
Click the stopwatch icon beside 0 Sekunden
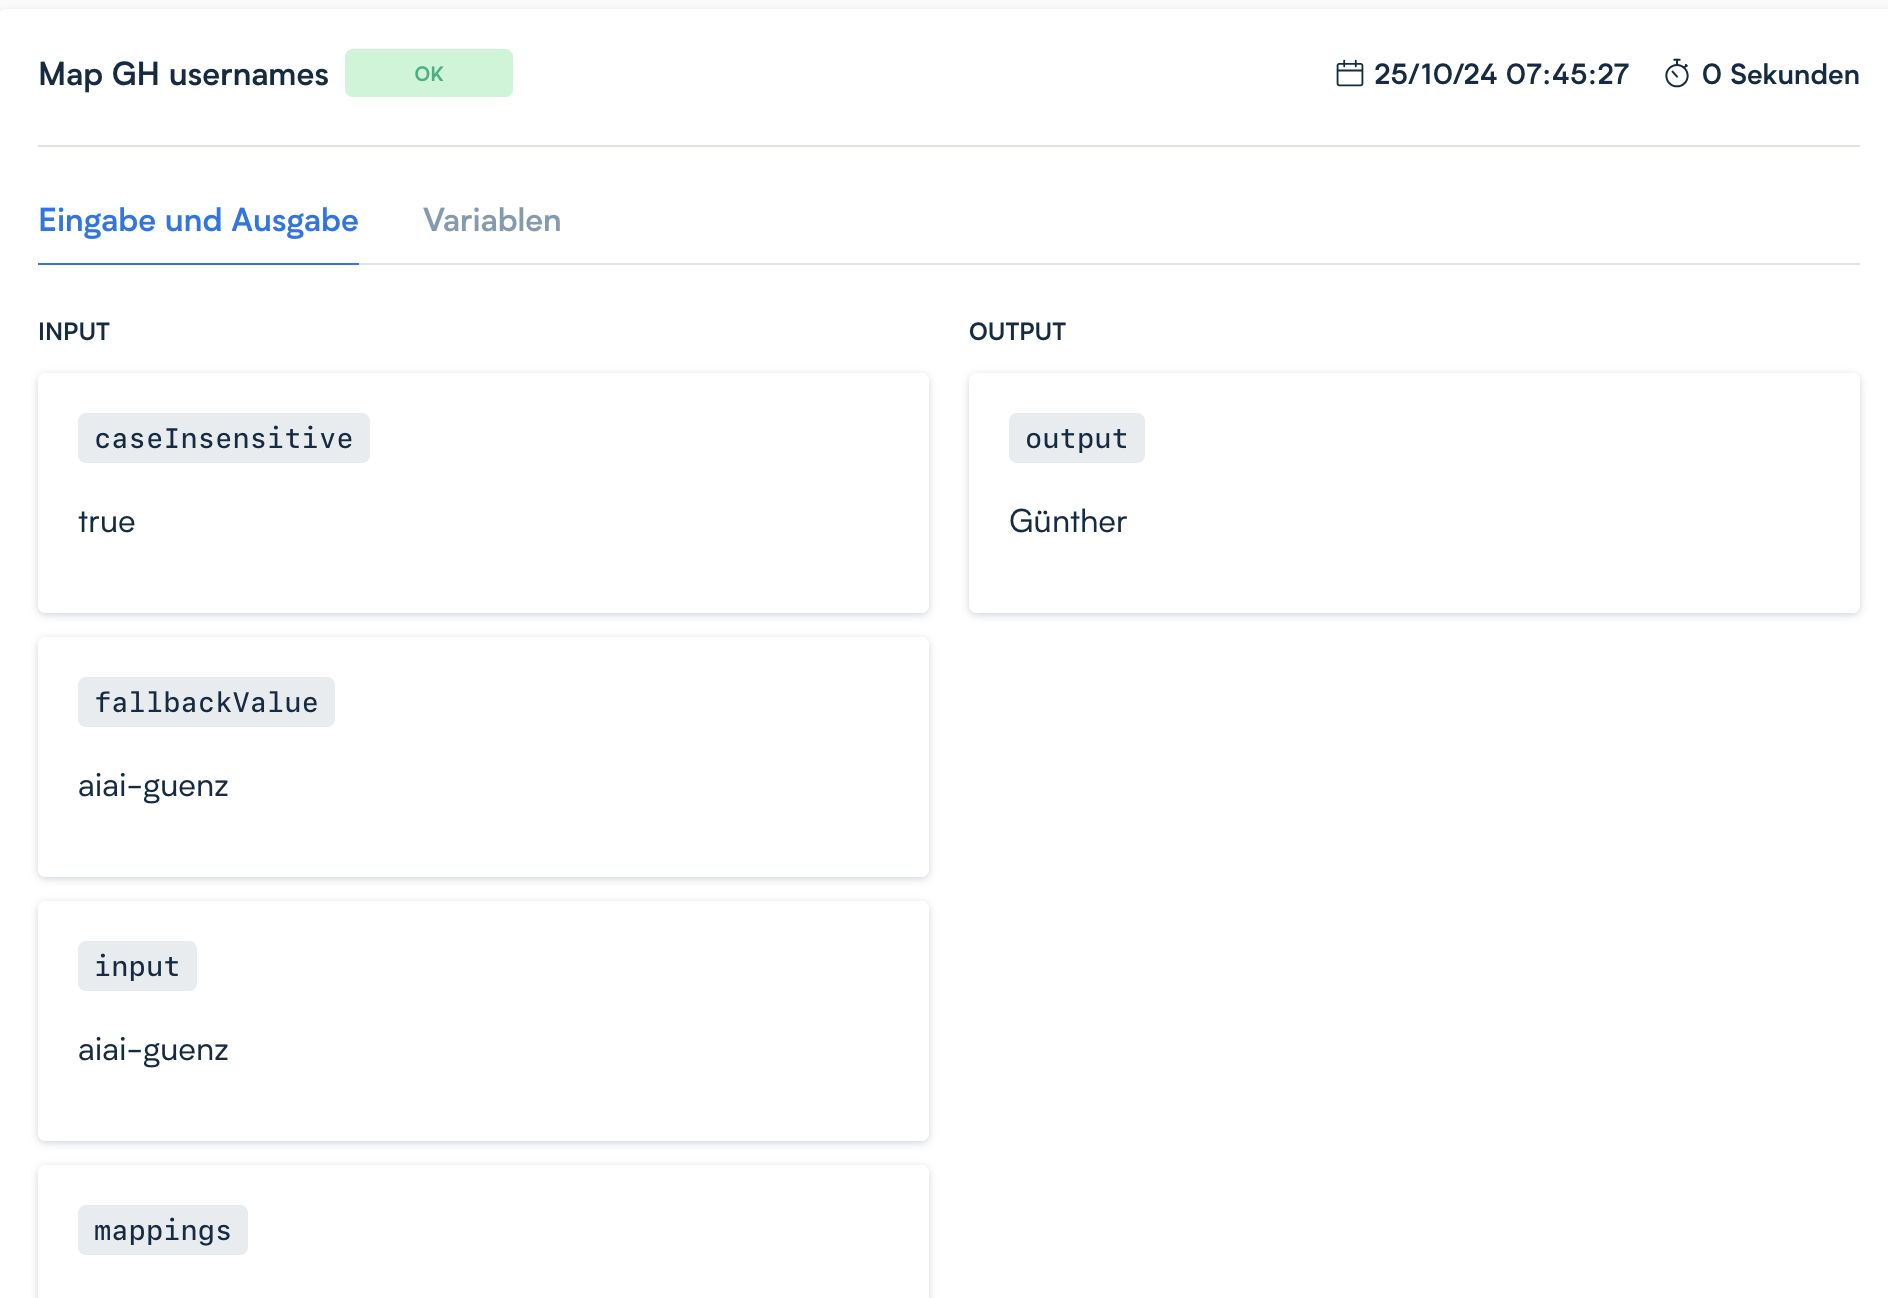pyautogui.click(x=1677, y=74)
